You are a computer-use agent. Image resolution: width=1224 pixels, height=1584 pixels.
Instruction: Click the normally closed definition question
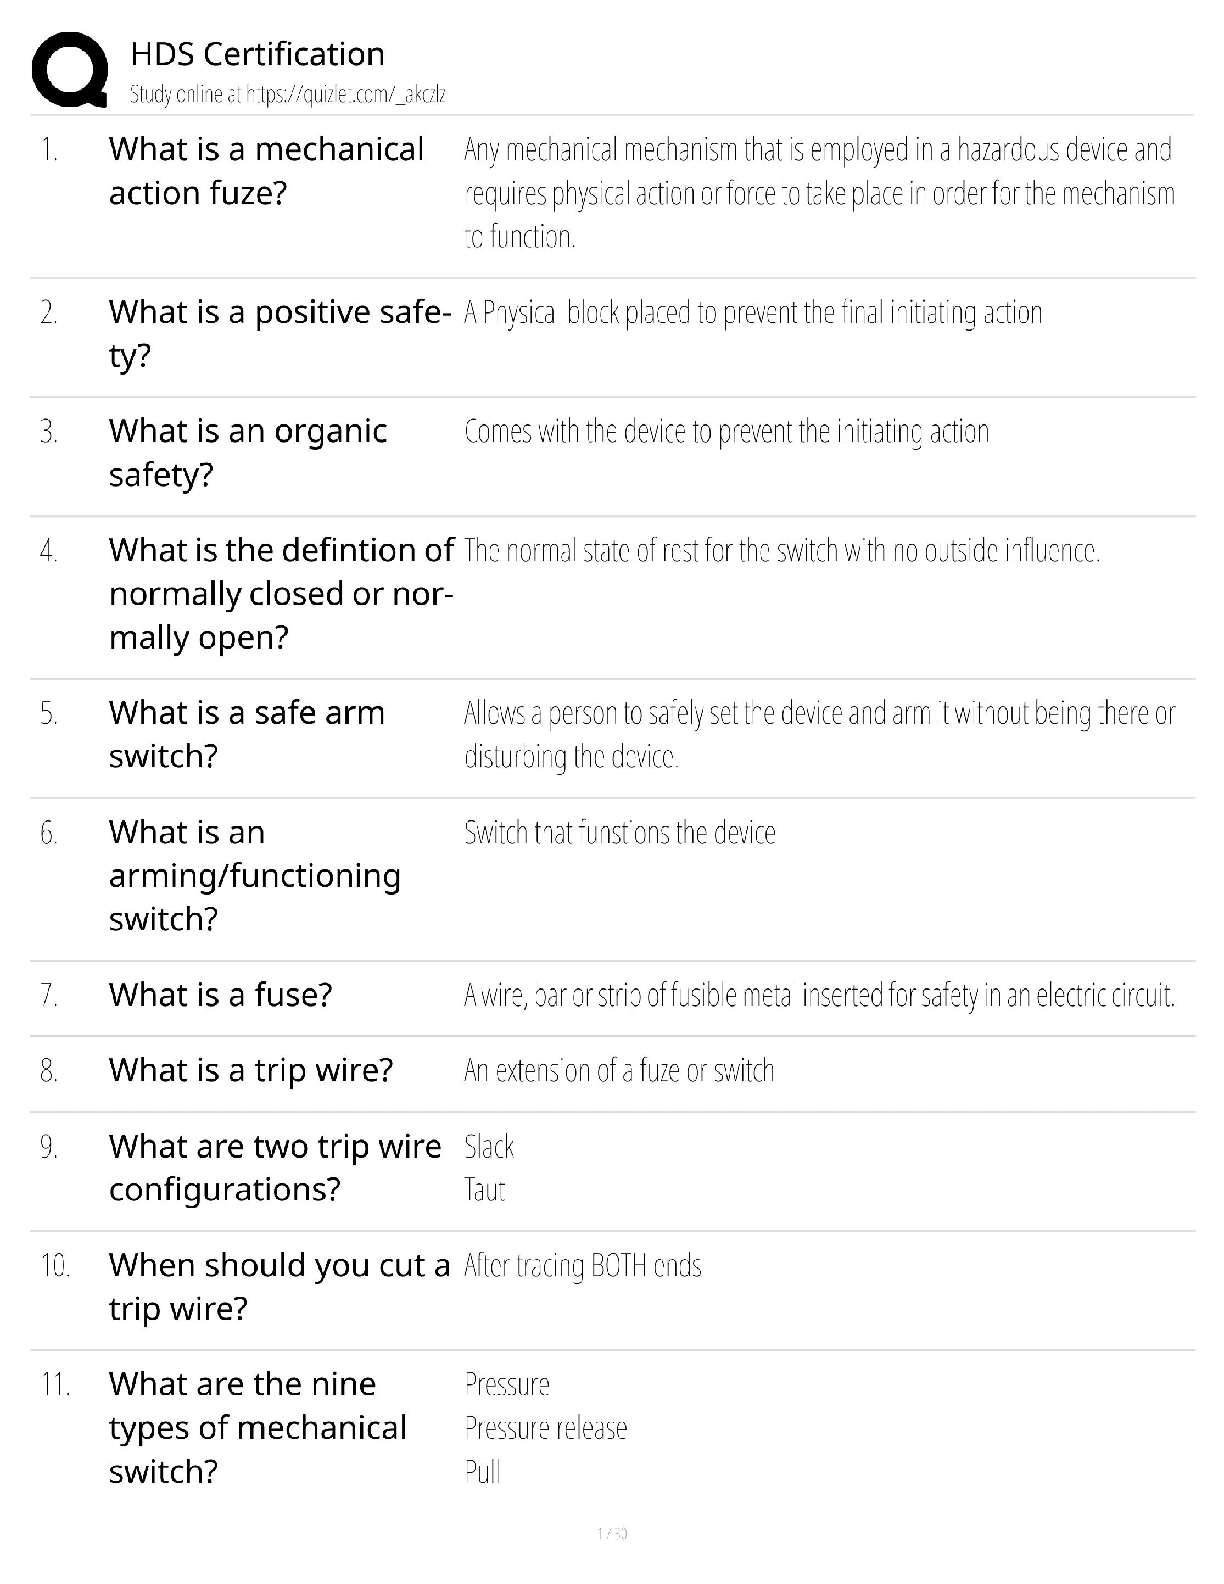tap(281, 594)
